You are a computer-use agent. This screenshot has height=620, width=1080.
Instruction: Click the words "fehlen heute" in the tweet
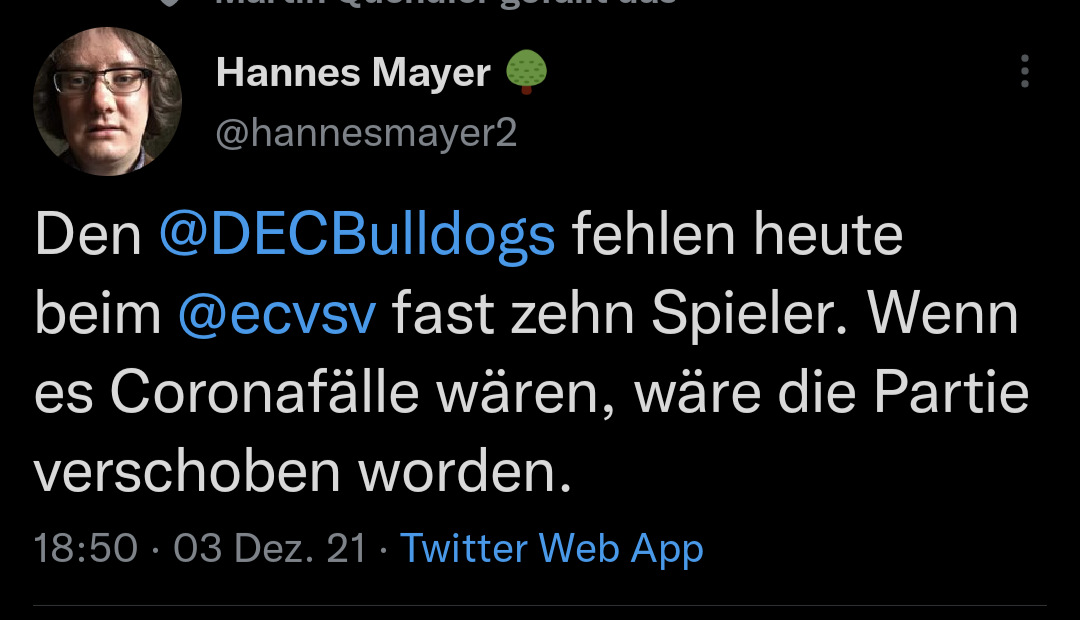737,236
